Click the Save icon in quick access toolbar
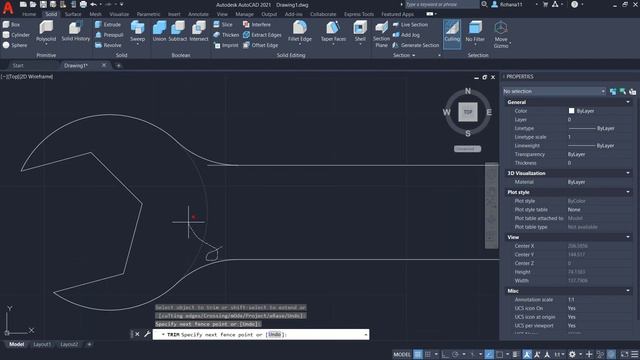Image resolution: width=640 pixels, height=360 pixels. tap(43, 4)
